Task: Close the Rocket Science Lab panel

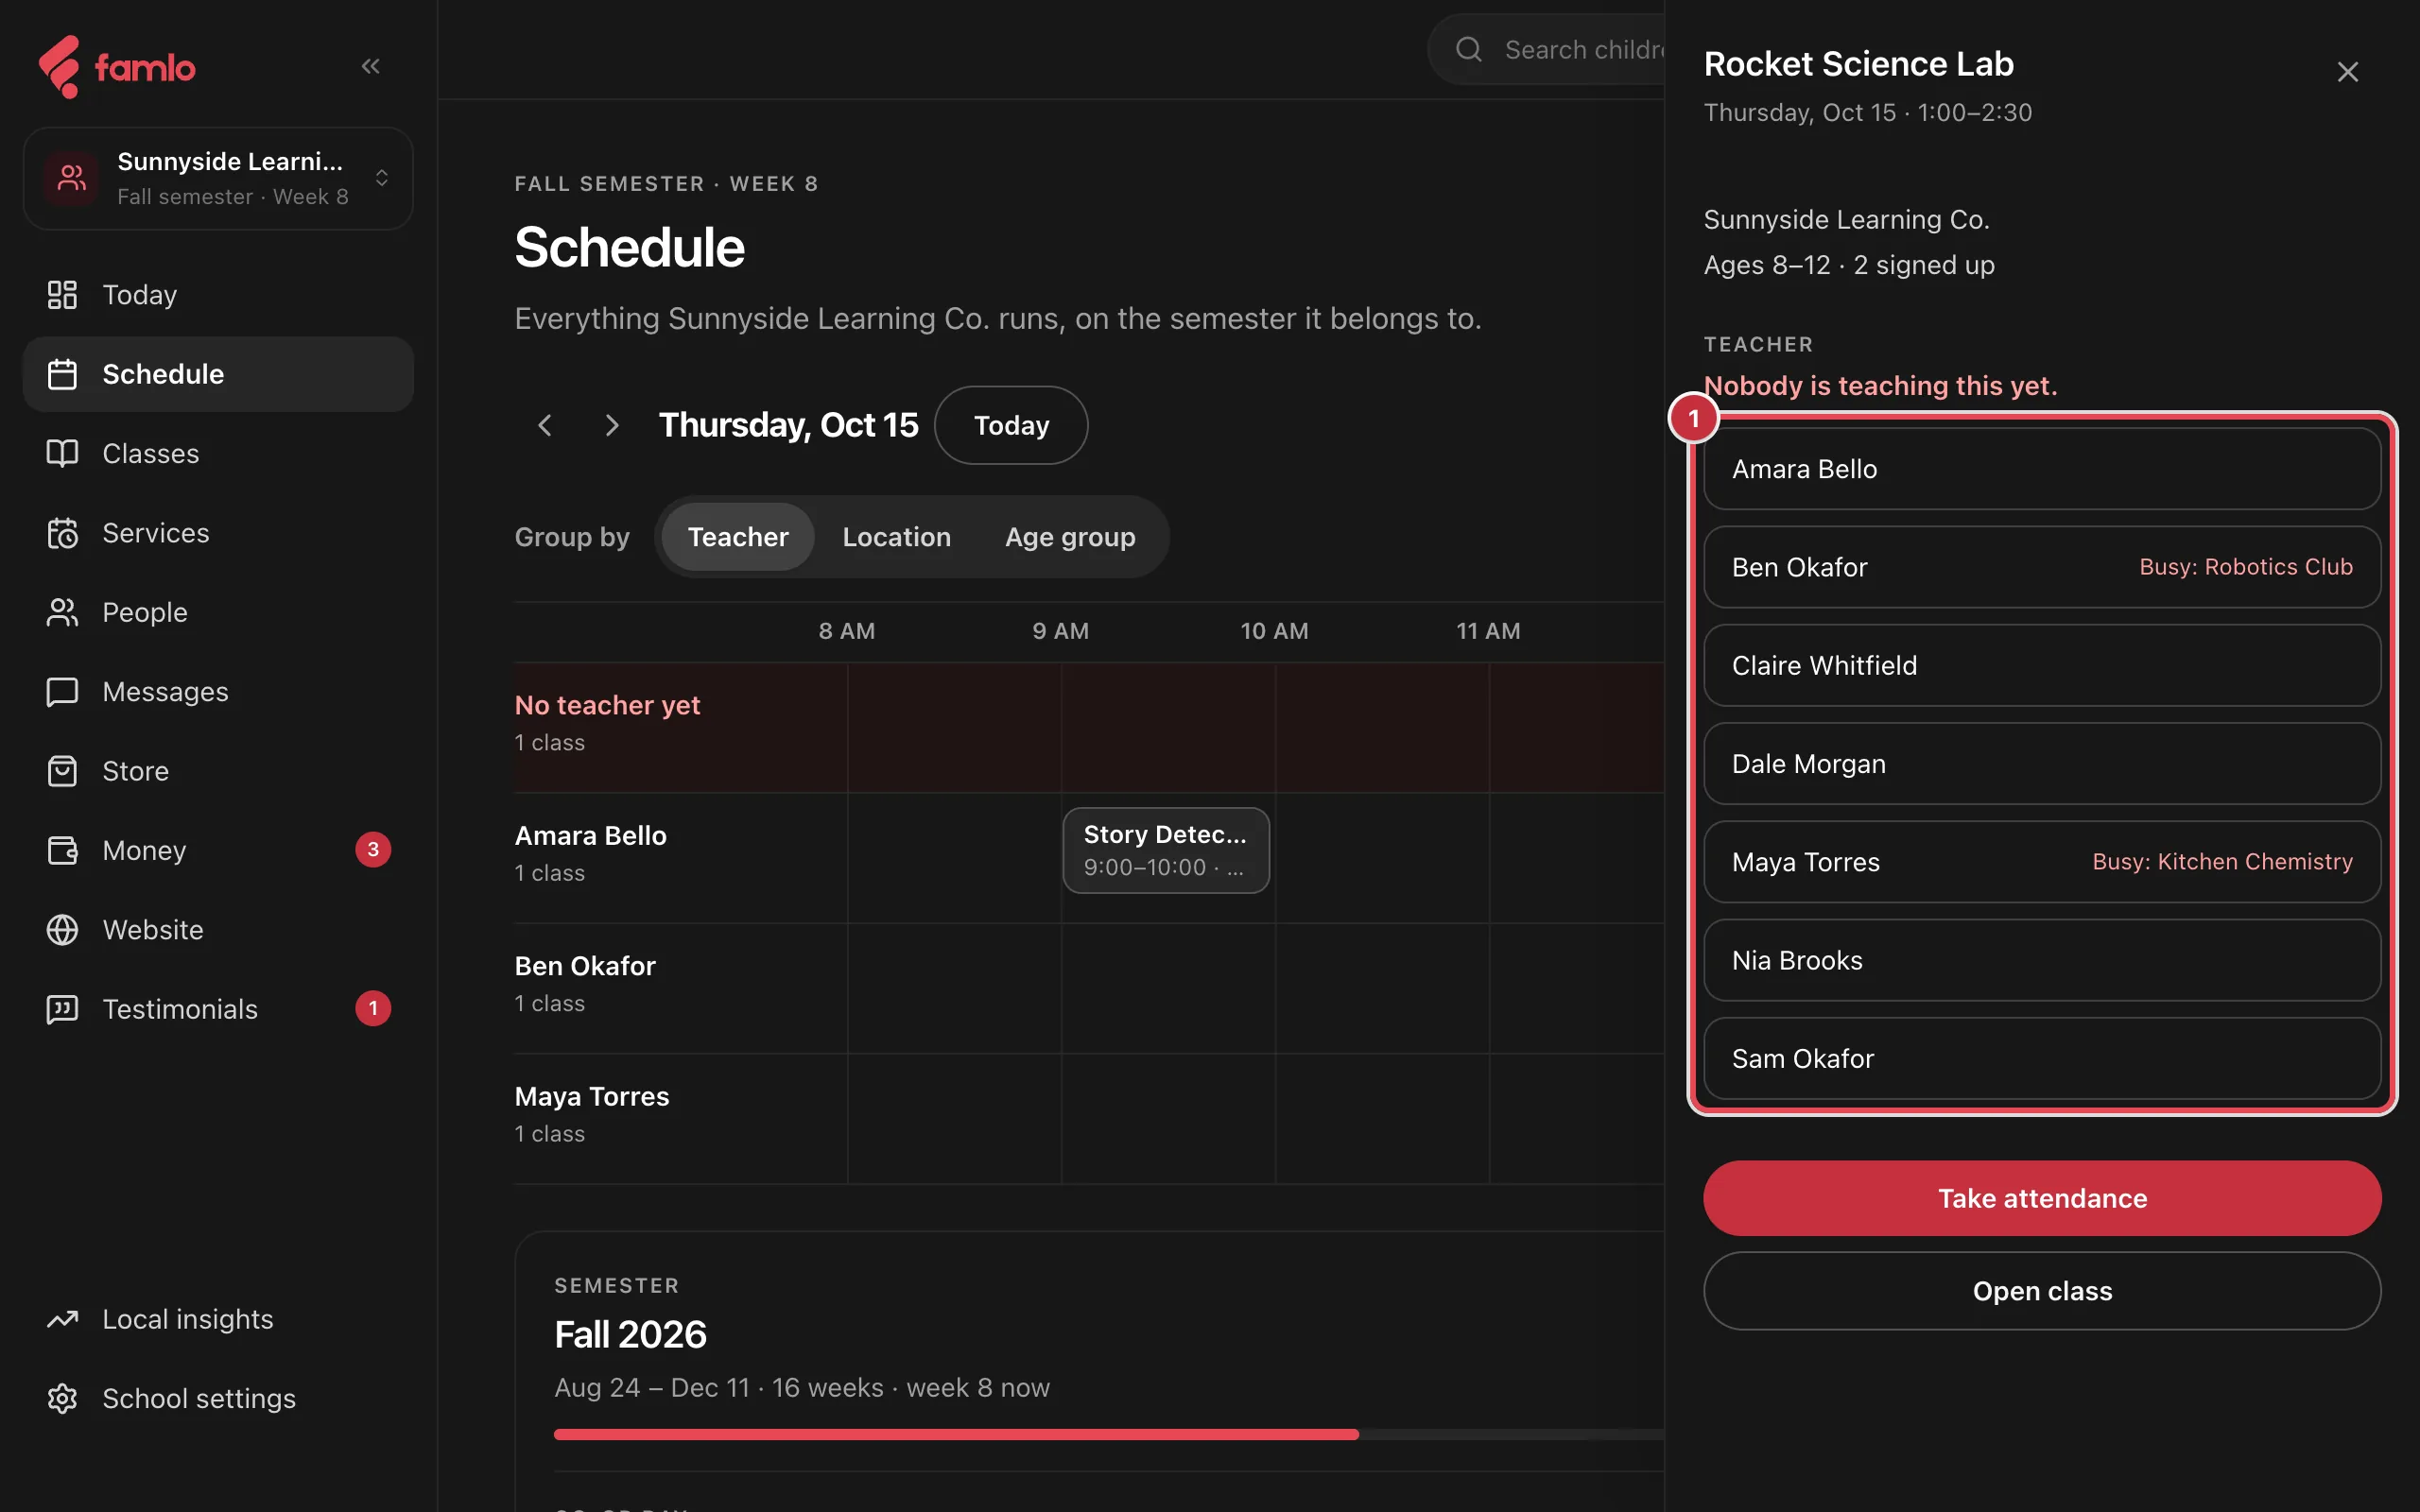Action: pos(2347,72)
